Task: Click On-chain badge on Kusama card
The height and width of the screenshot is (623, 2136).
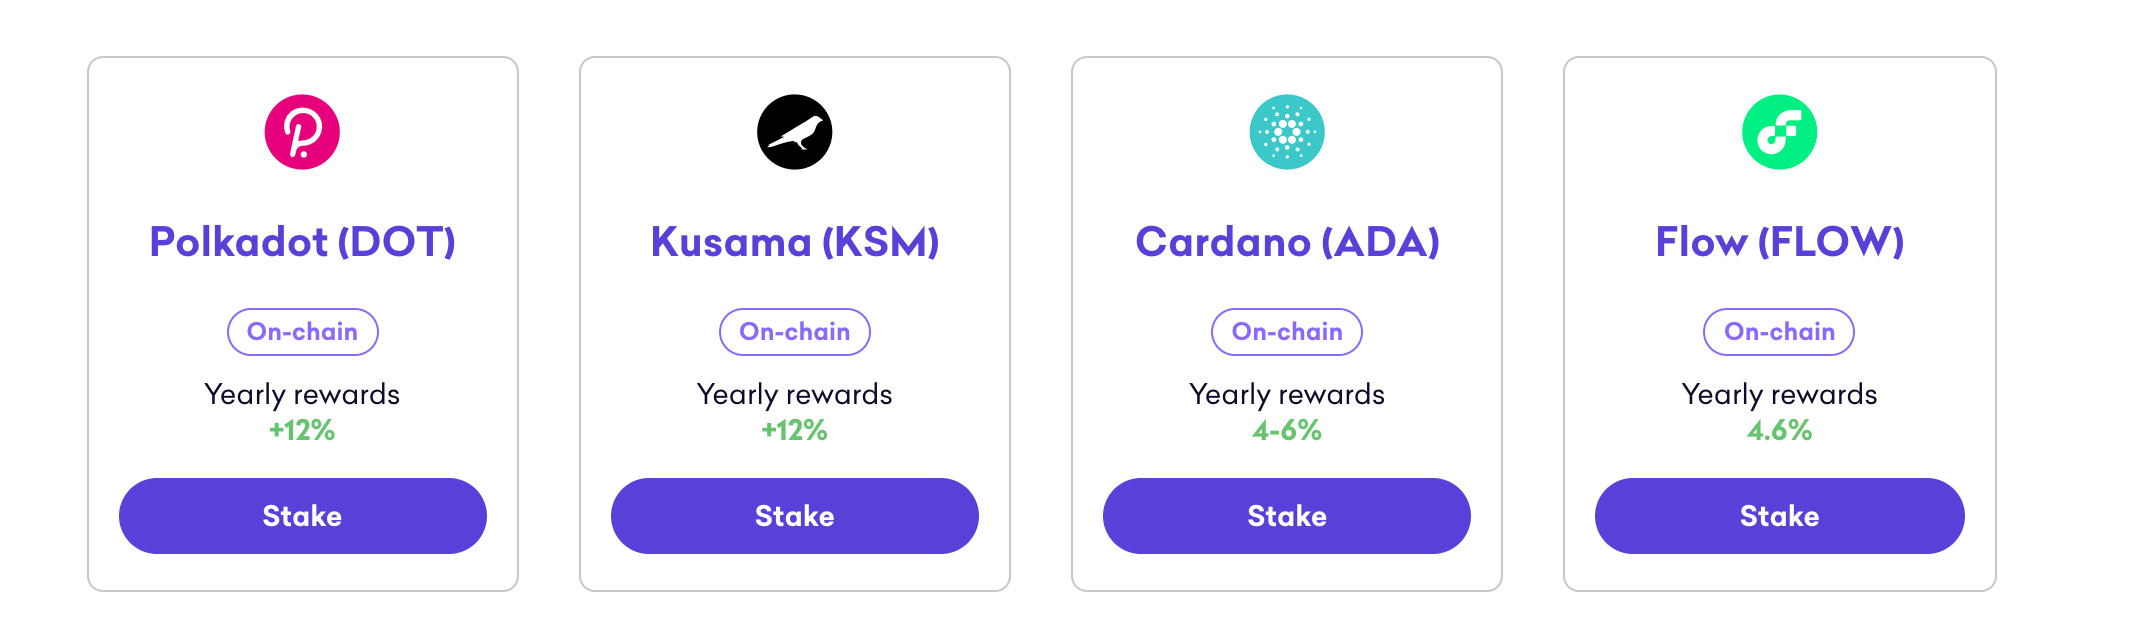Action: click(x=794, y=332)
